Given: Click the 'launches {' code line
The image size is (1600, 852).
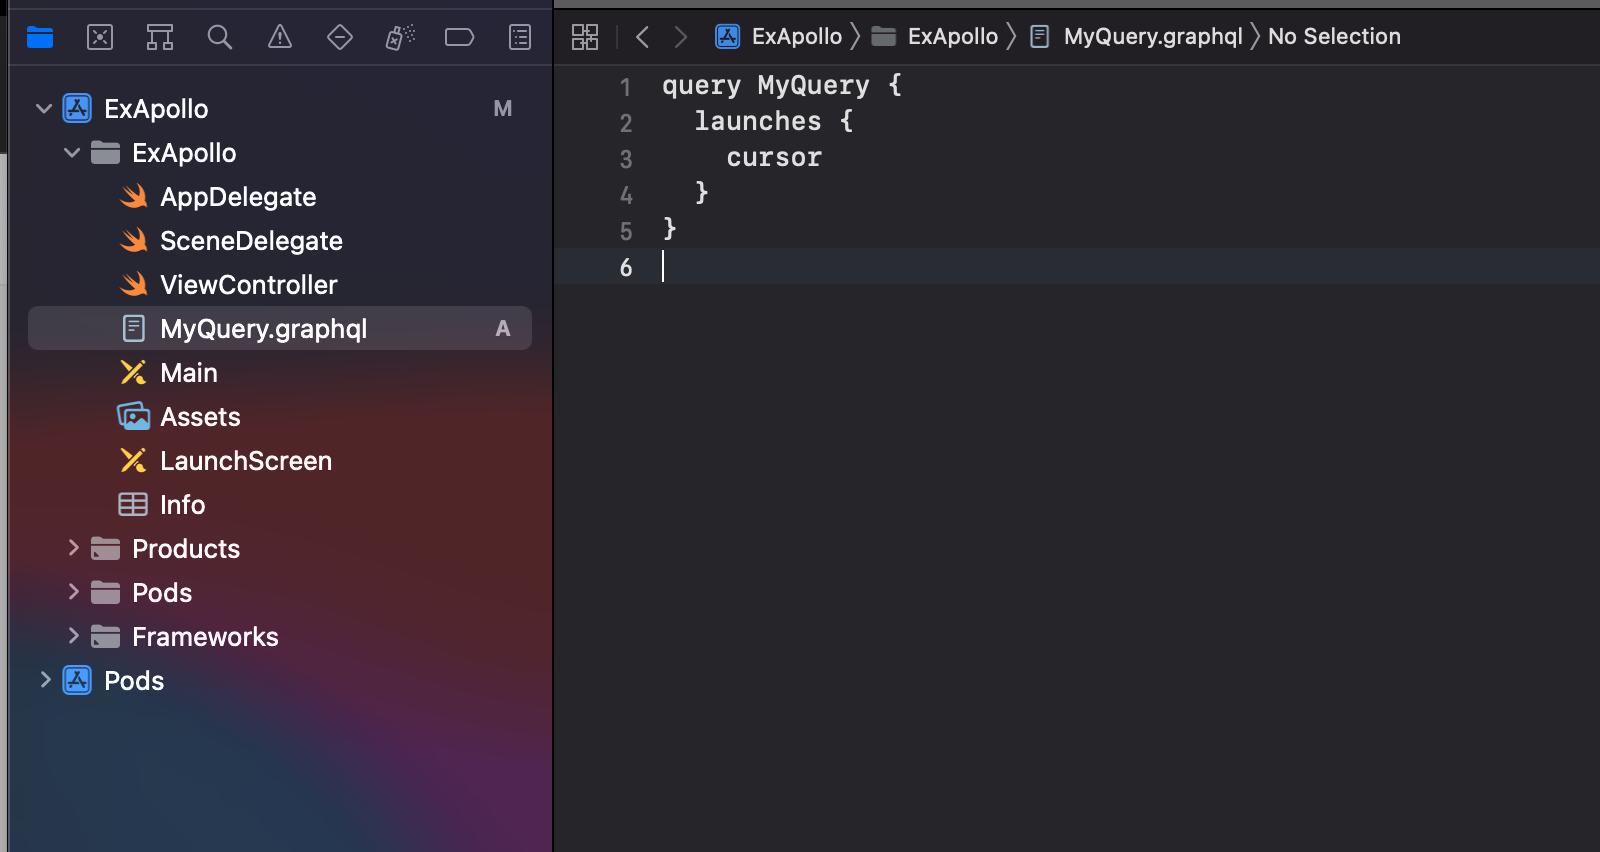Looking at the screenshot, I should pyautogui.click(x=774, y=121).
